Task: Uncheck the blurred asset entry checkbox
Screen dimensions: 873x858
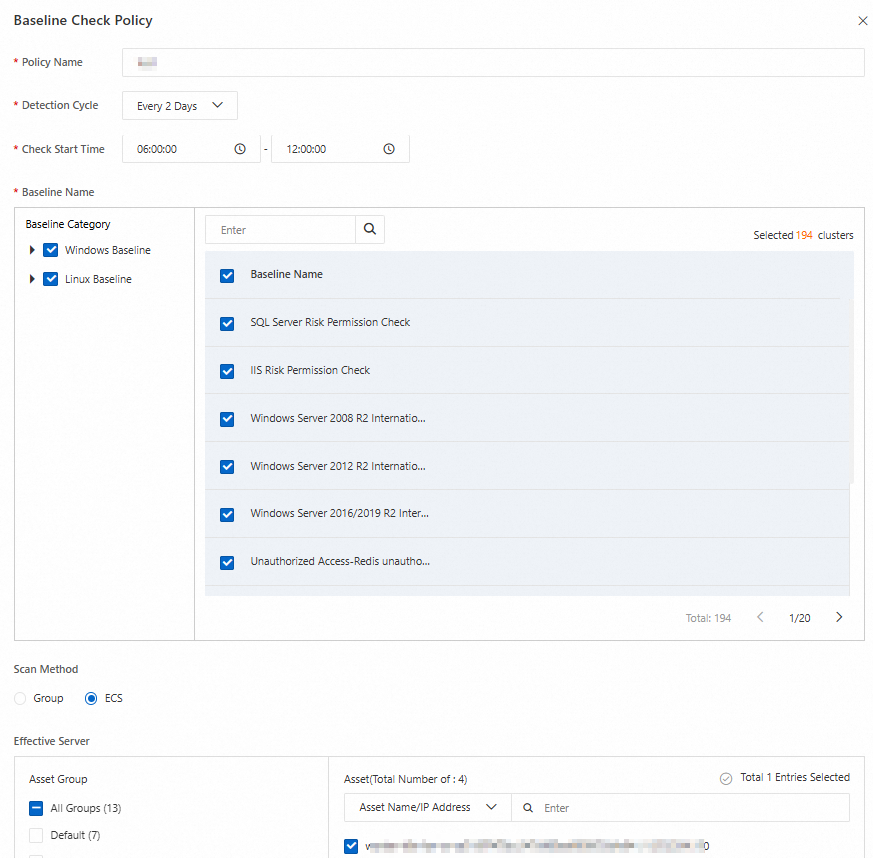Action: pyautogui.click(x=351, y=846)
